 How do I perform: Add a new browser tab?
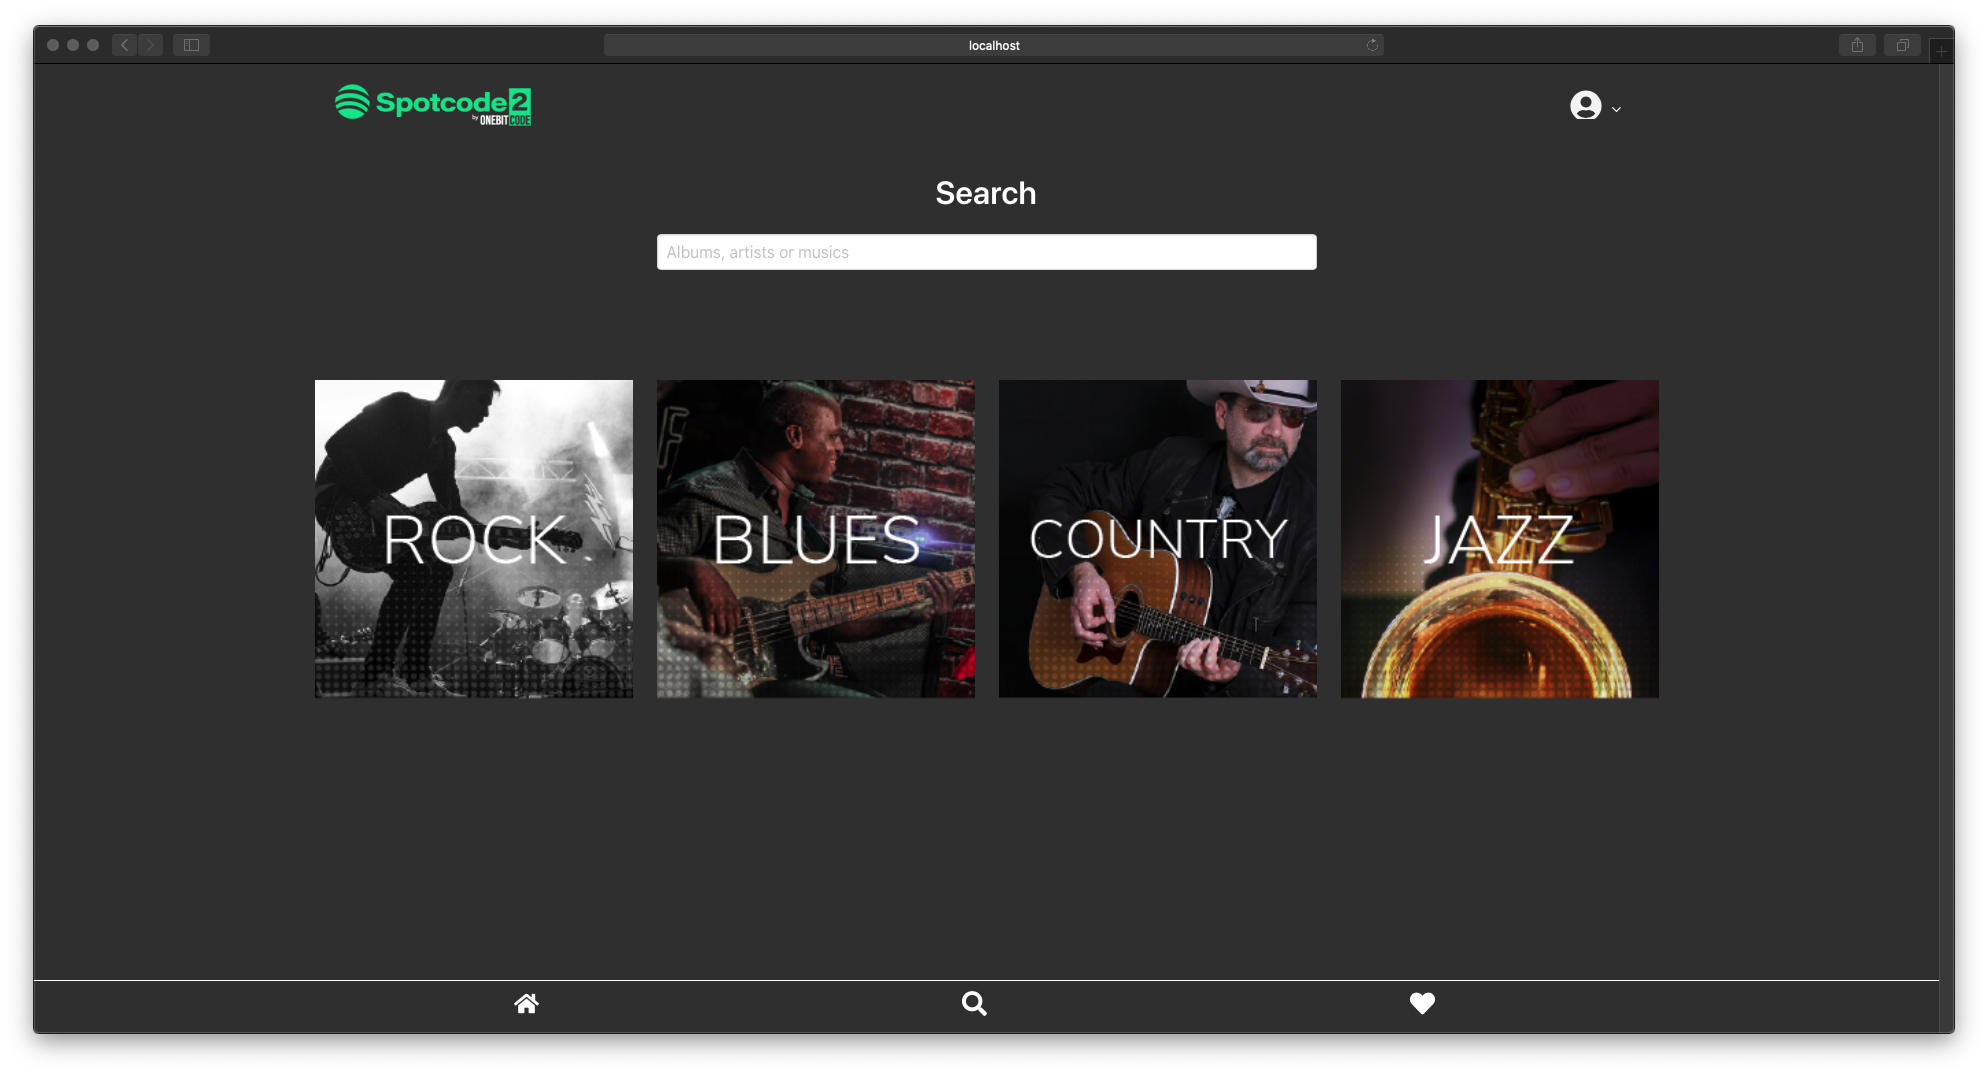point(1941,50)
